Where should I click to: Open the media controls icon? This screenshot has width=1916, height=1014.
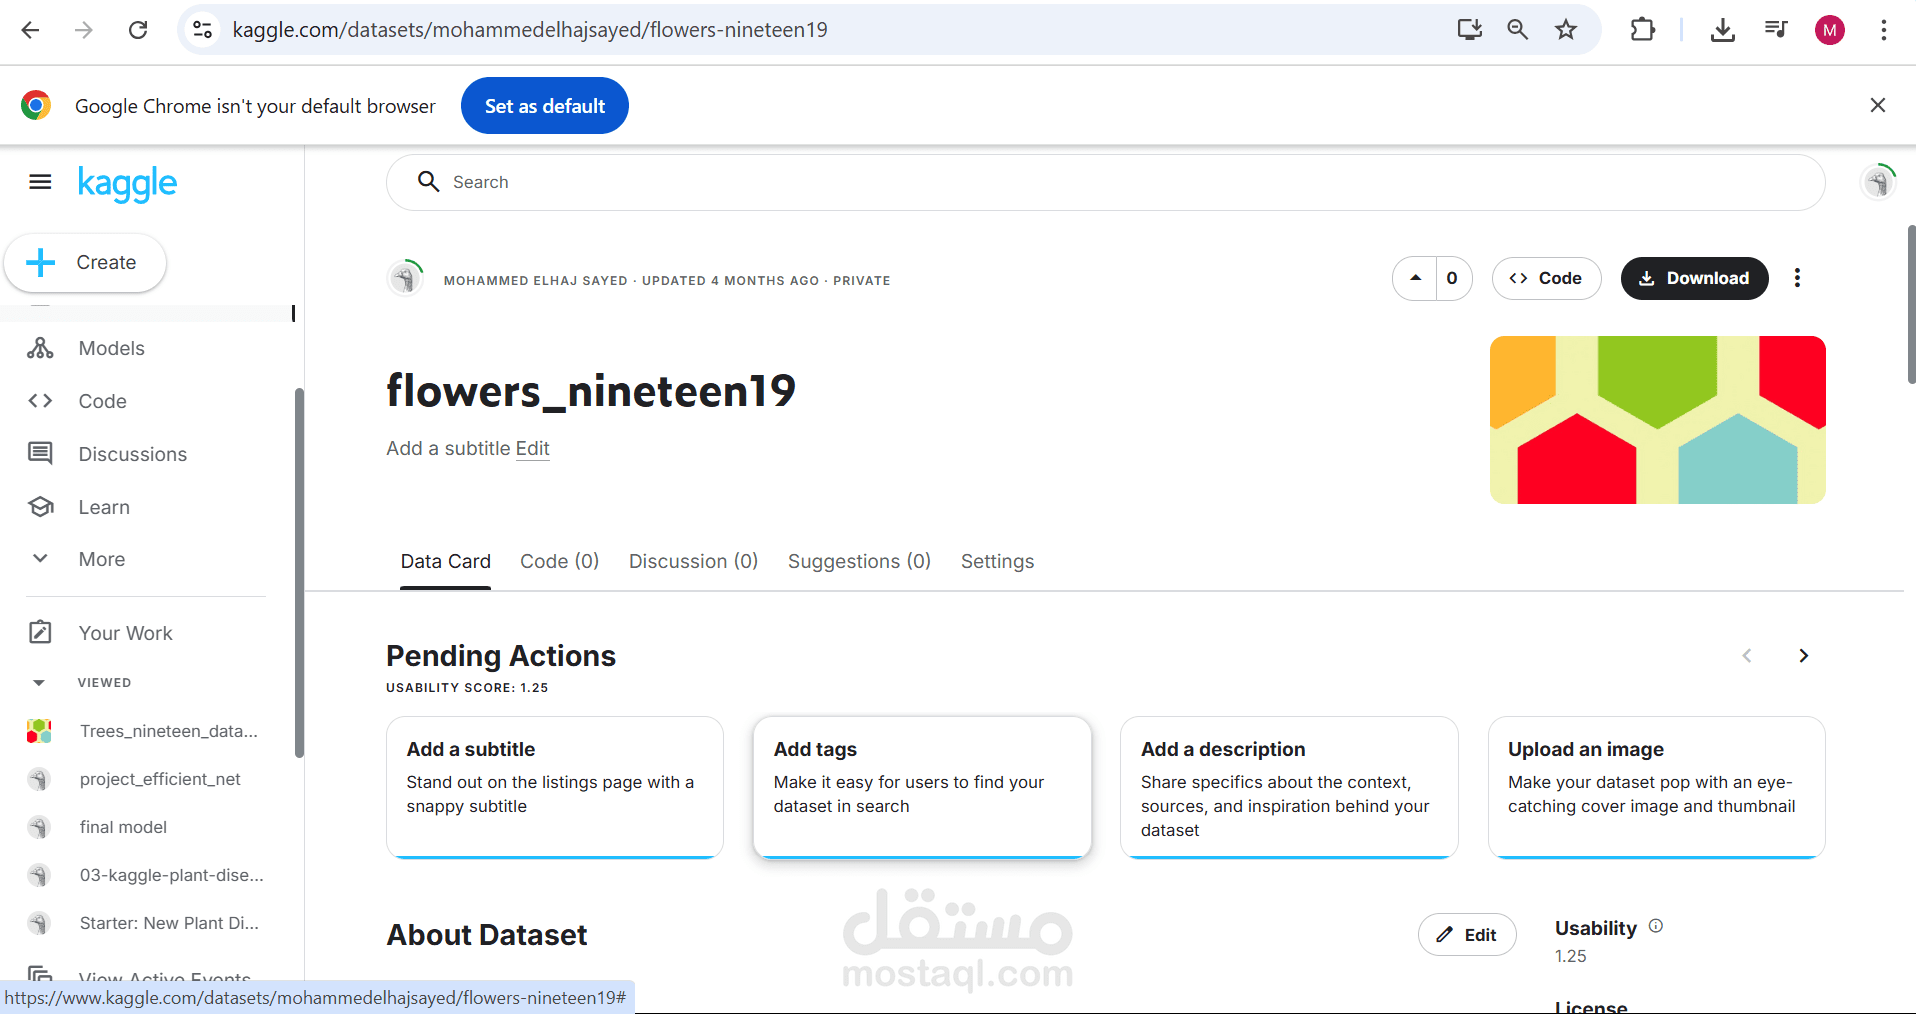(x=1776, y=30)
